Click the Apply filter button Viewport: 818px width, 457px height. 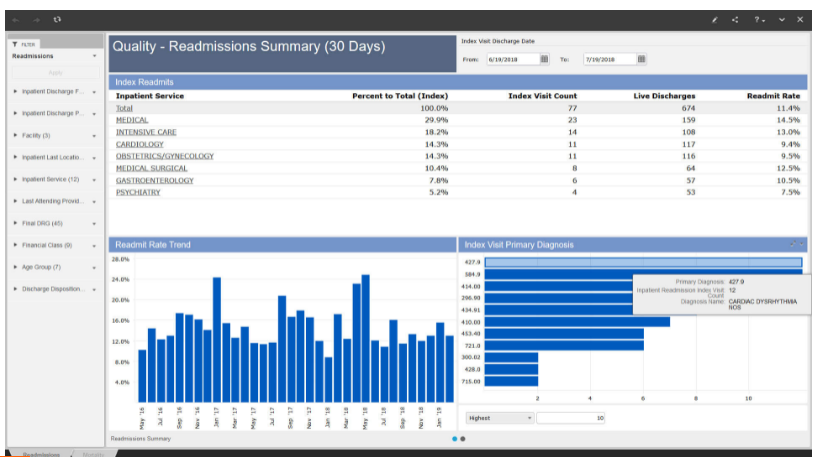pyautogui.click(x=54, y=73)
